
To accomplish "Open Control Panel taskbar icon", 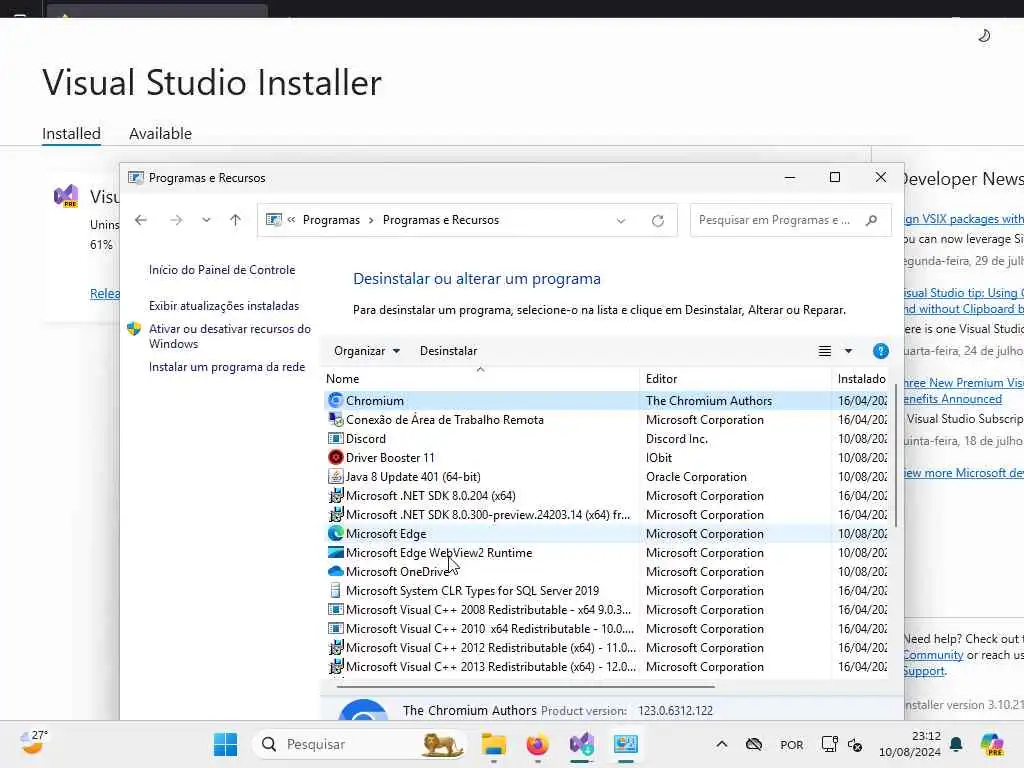I will pyautogui.click(x=625, y=744).
